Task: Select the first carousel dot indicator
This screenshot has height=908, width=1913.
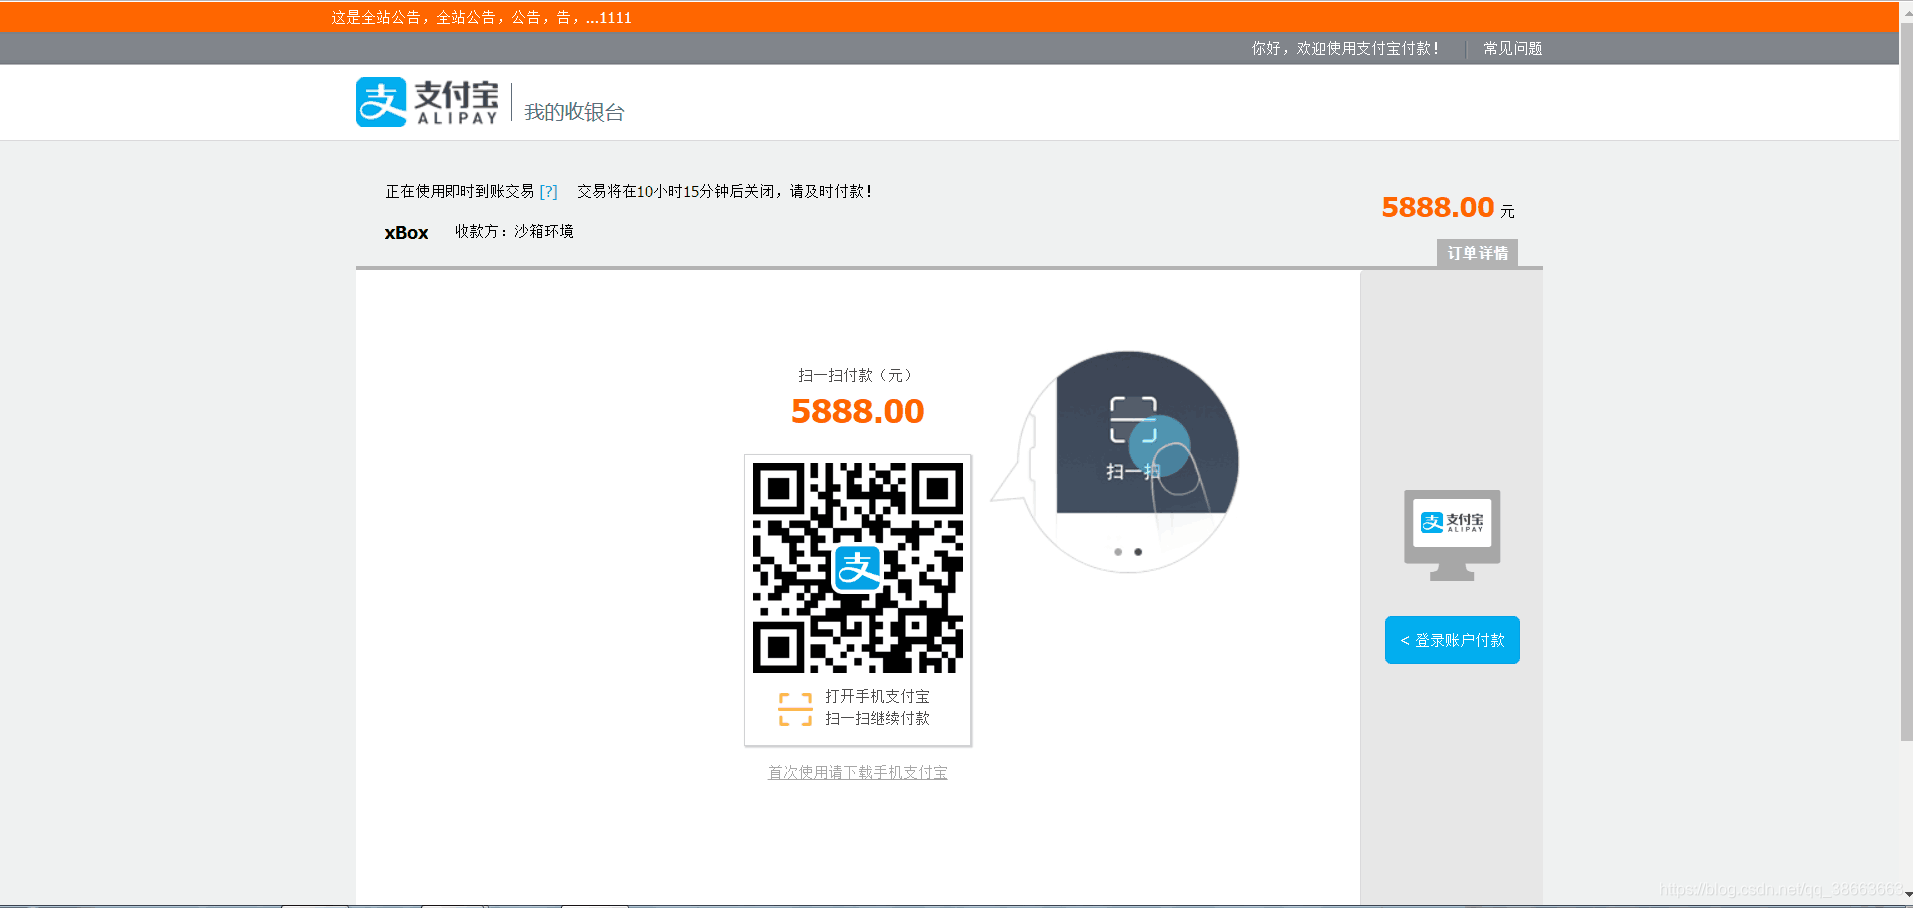Action: click(x=1118, y=552)
